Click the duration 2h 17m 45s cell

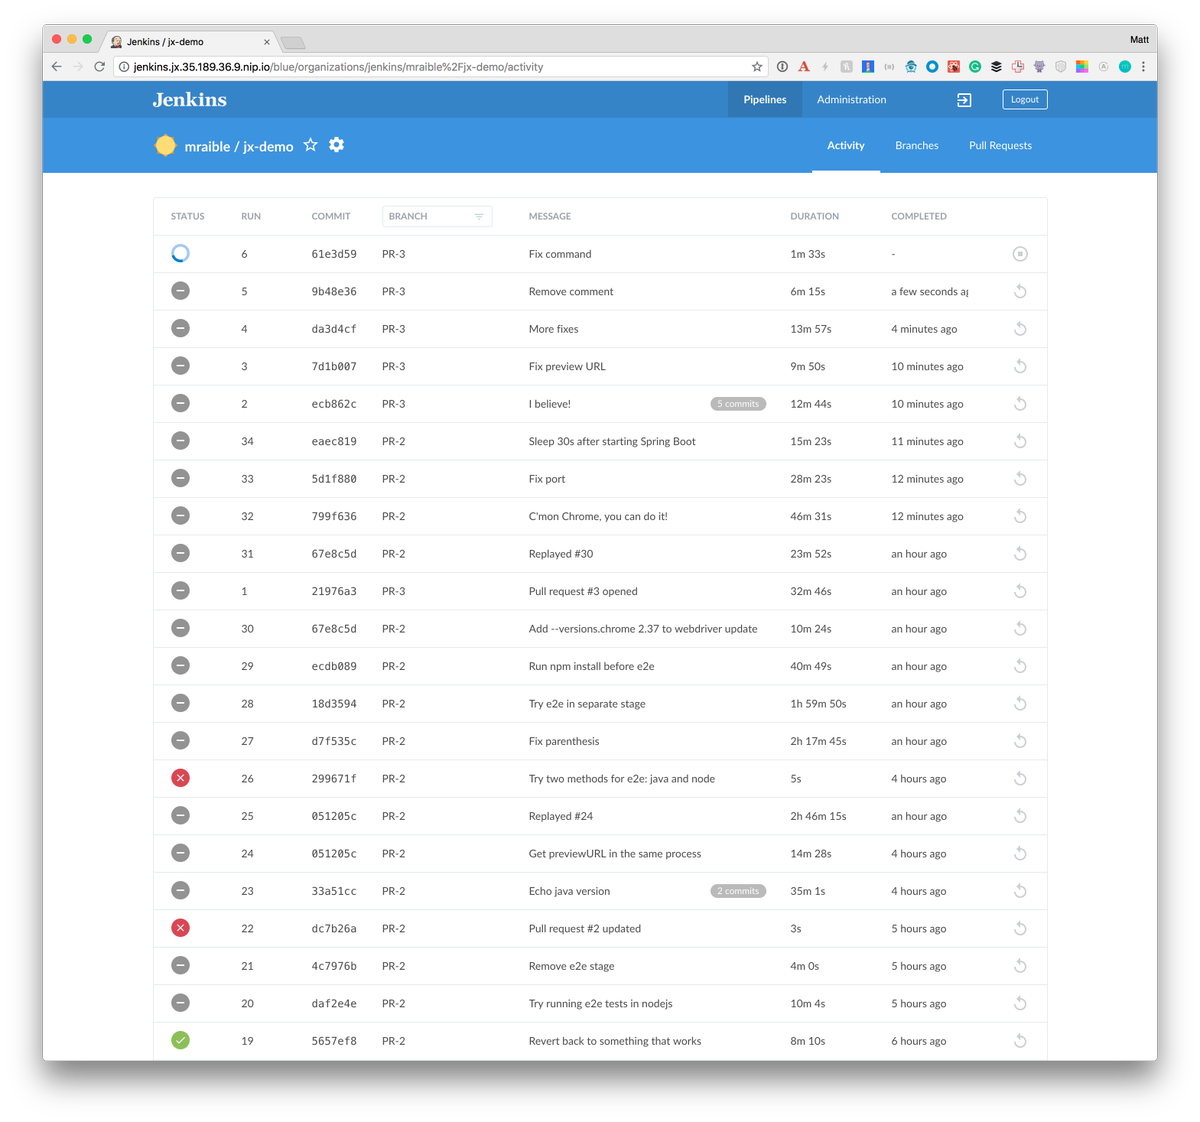tap(818, 741)
